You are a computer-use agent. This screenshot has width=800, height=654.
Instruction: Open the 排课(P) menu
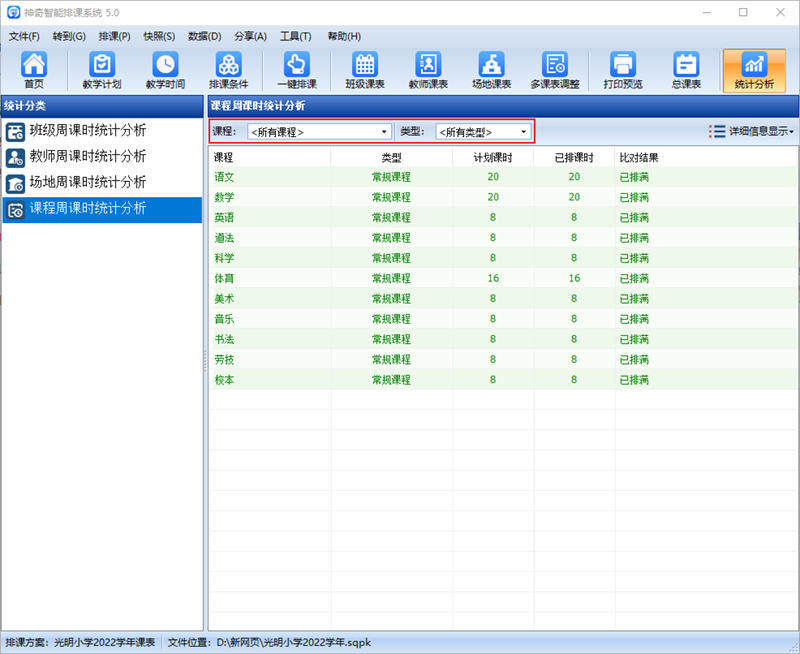point(114,36)
